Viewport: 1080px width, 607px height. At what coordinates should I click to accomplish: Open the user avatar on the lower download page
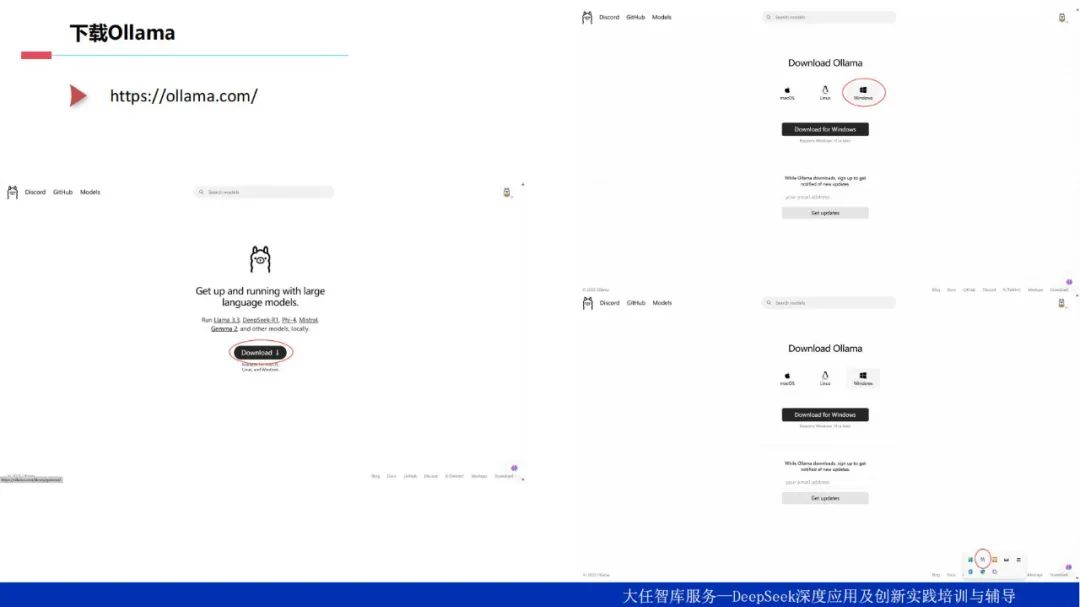[1062, 303]
